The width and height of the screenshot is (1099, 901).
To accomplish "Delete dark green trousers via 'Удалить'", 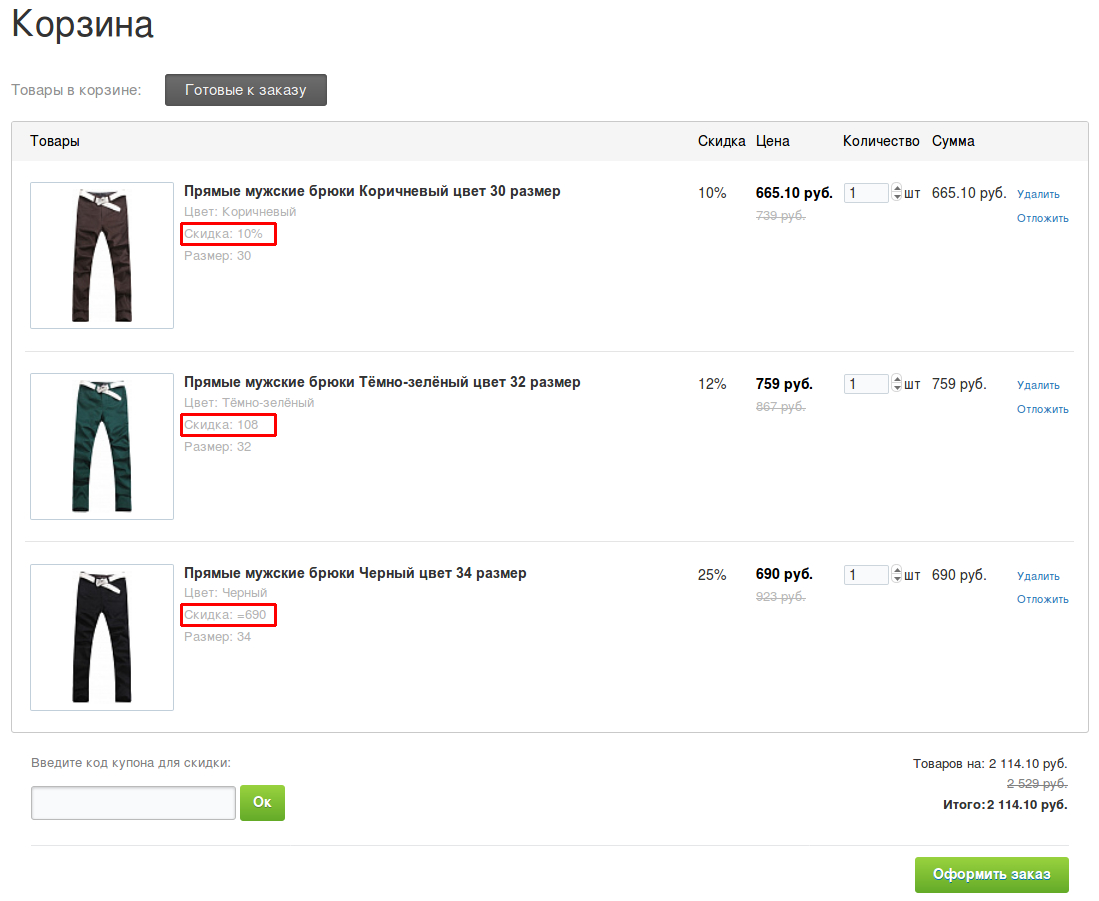I will coord(1038,385).
